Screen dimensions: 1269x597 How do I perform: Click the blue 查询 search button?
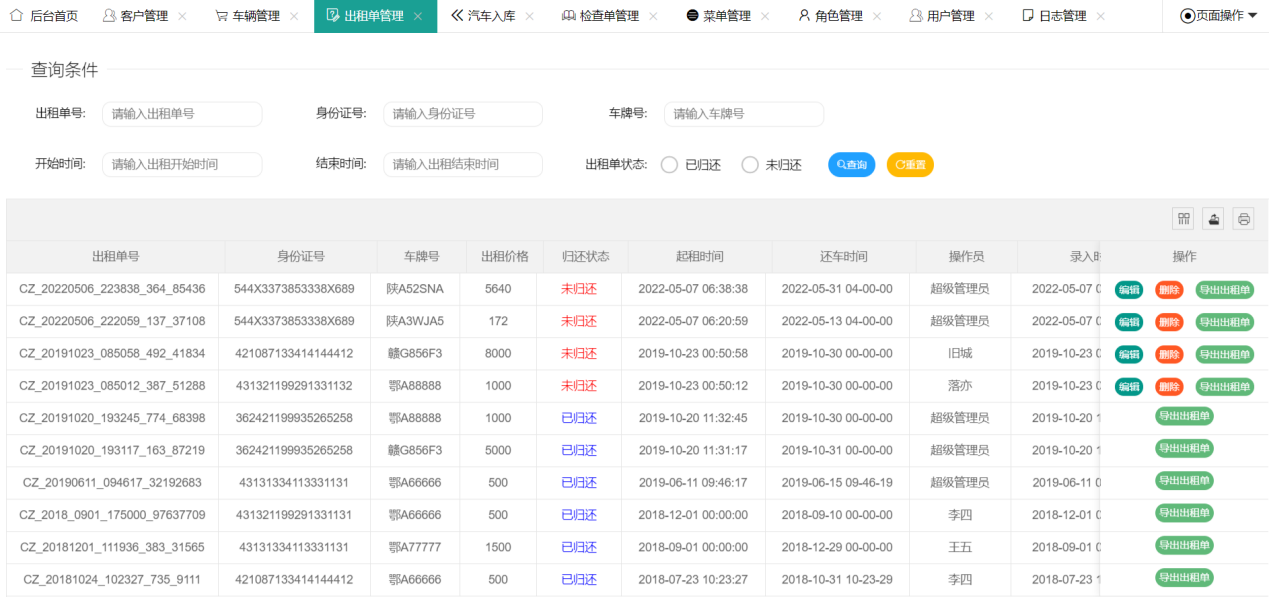pos(852,165)
